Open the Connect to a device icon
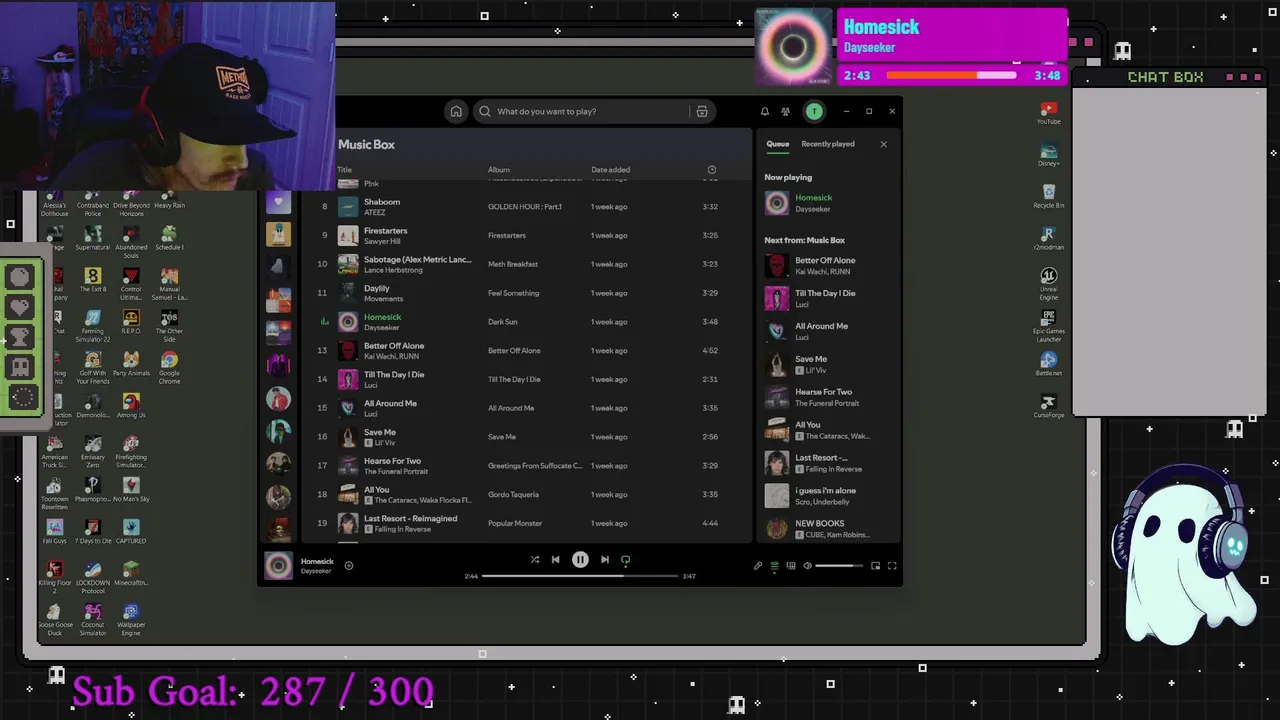This screenshot has height=720, width=1280. [791, 566]
